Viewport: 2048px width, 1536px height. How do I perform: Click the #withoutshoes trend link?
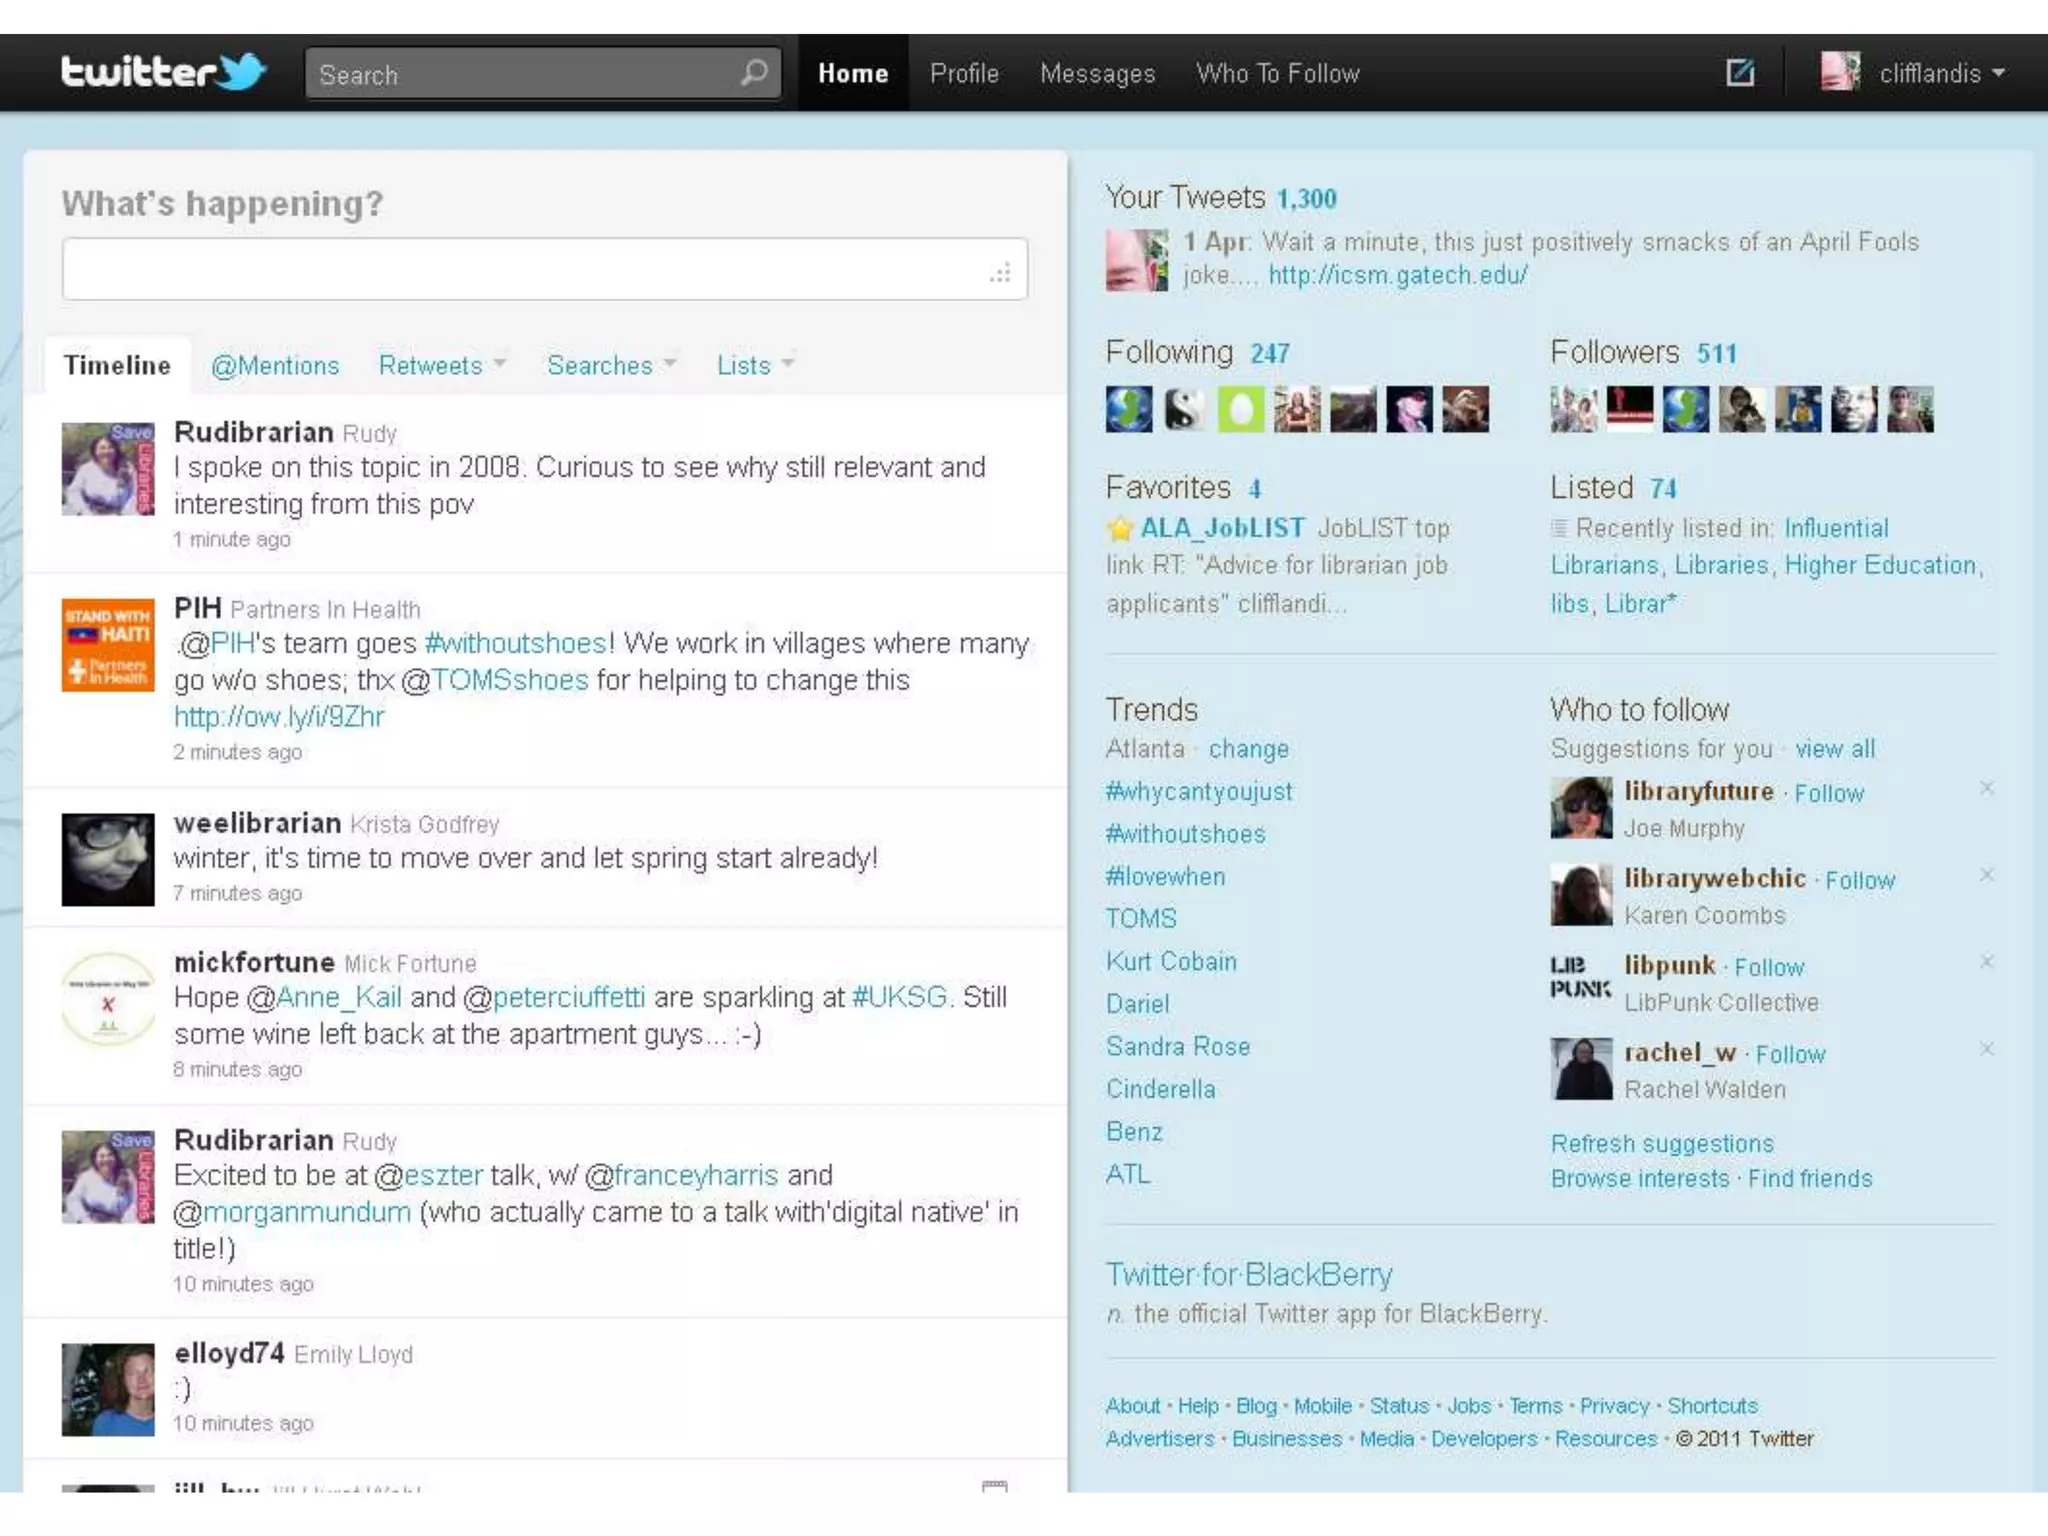pos(1185,834)
